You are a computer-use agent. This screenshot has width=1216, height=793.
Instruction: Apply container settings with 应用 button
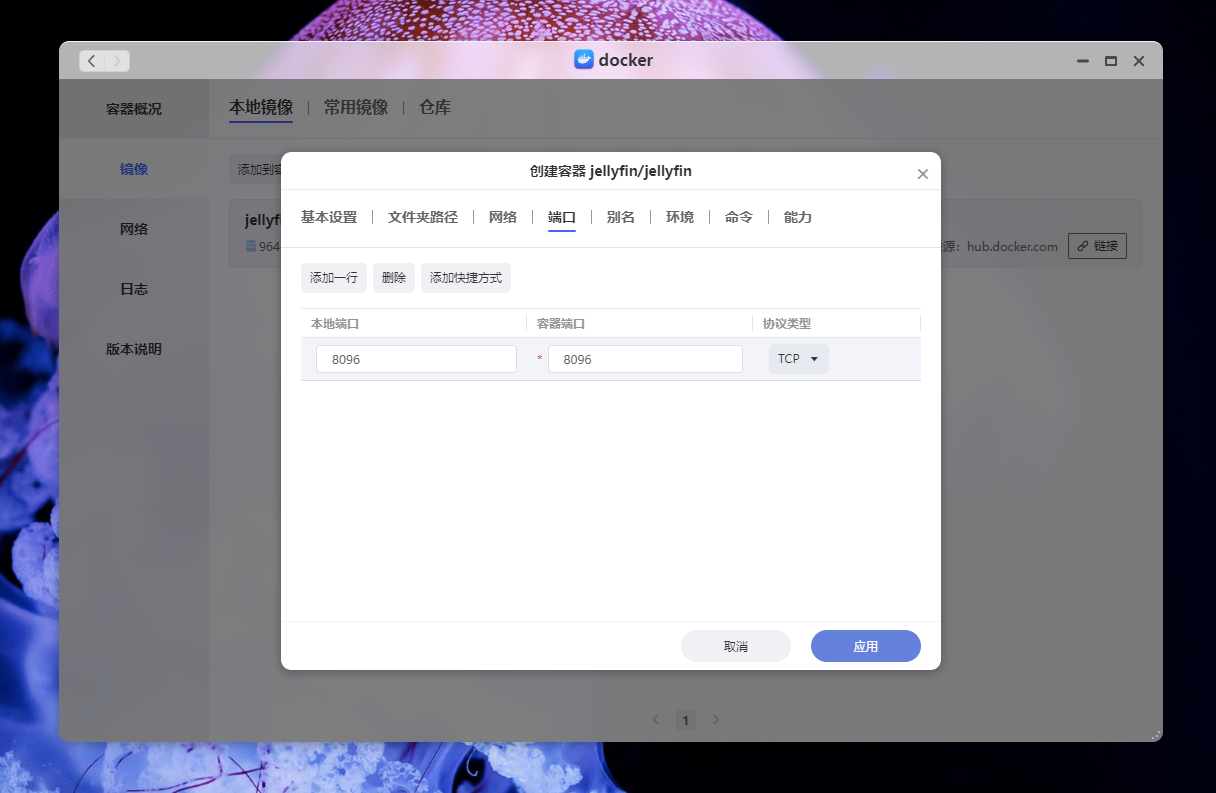tap(866, 646)
